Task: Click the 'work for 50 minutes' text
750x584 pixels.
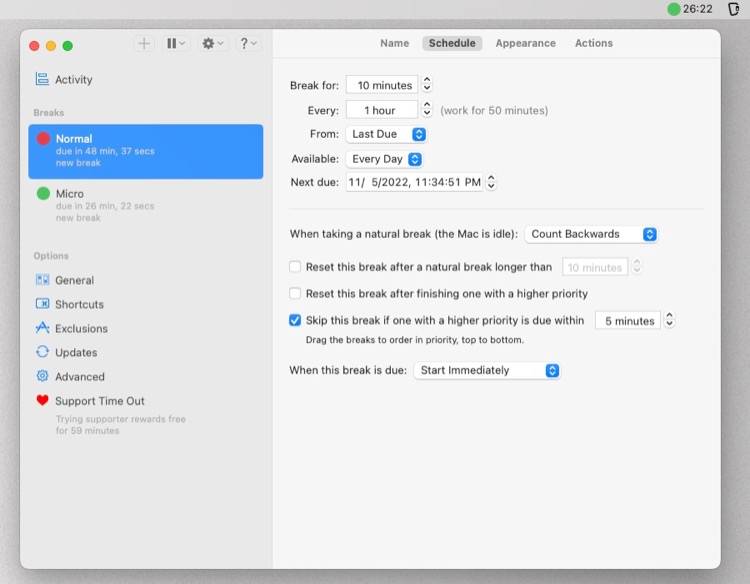Action: [494, 110]
